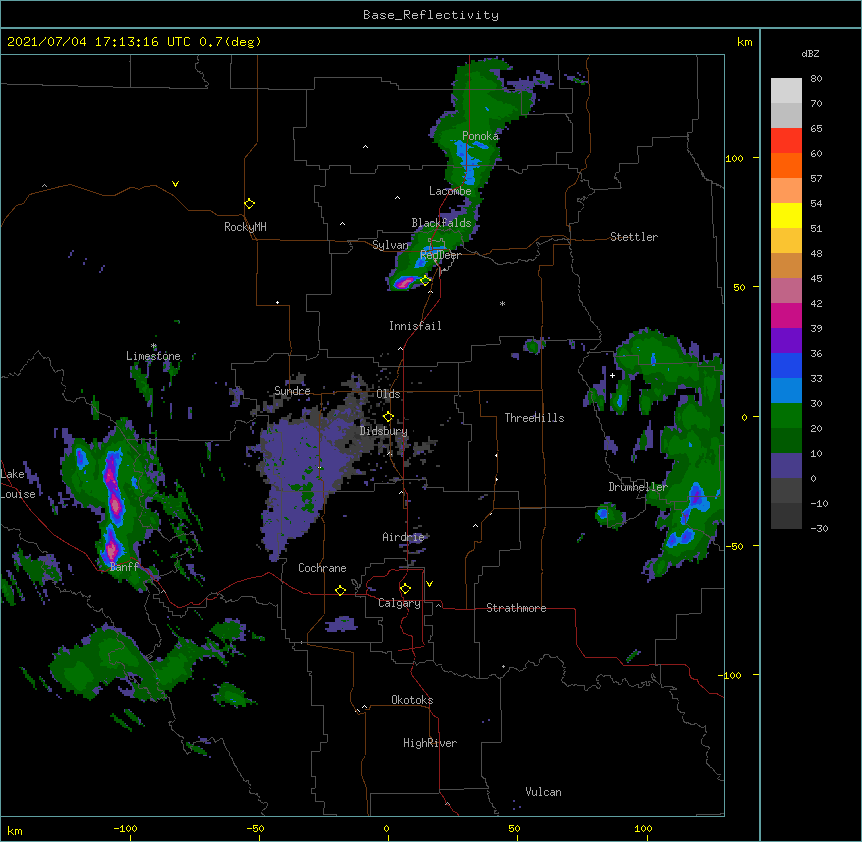Select the light blue 30-33 dBZ swatch
Viewport: 862px width, 842px height.
tap(786, 390)
